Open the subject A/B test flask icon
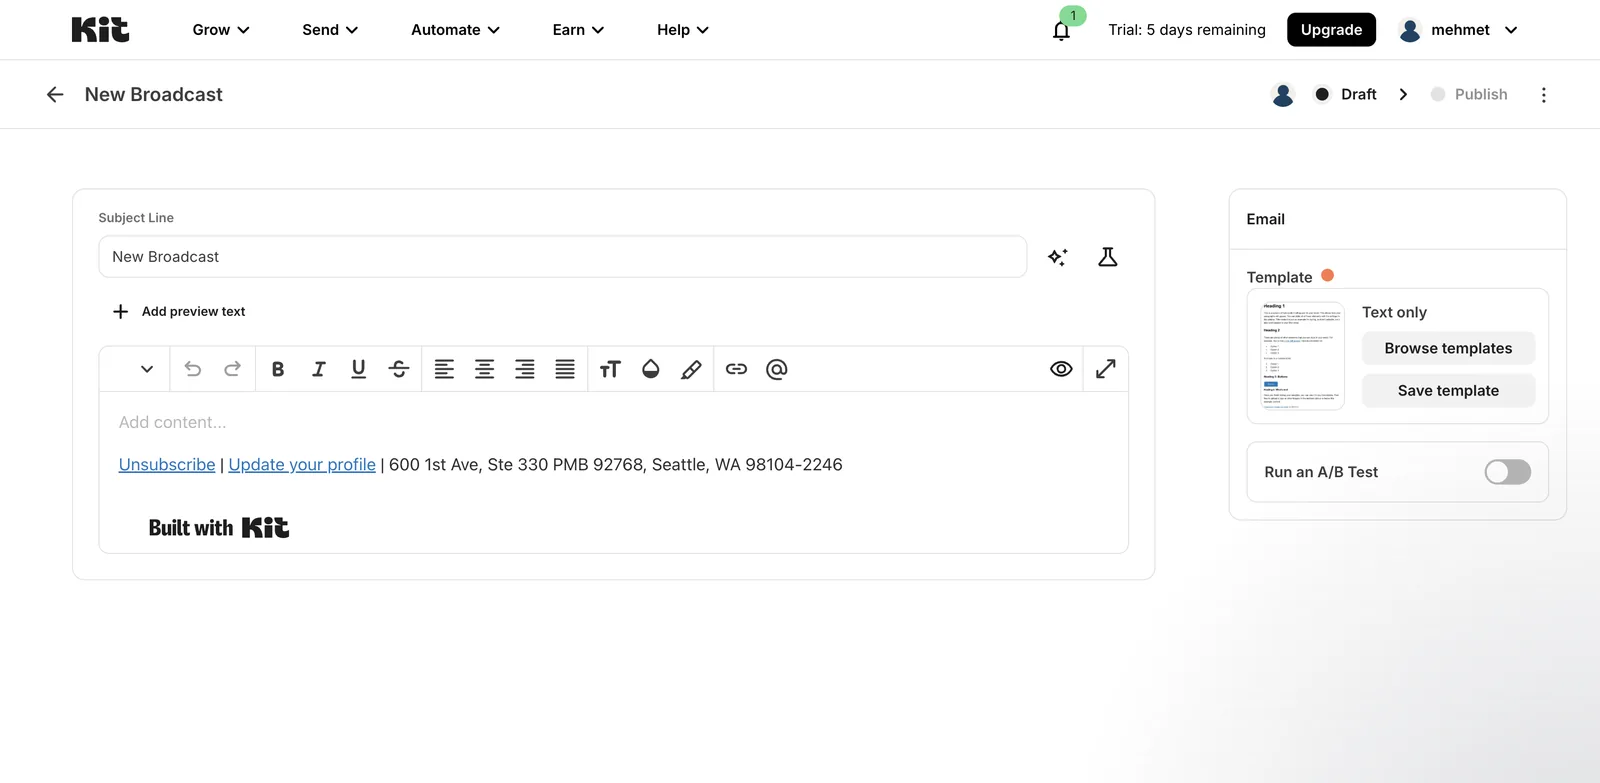This screenshot has width=1600, height=783. click(1107, 257)
